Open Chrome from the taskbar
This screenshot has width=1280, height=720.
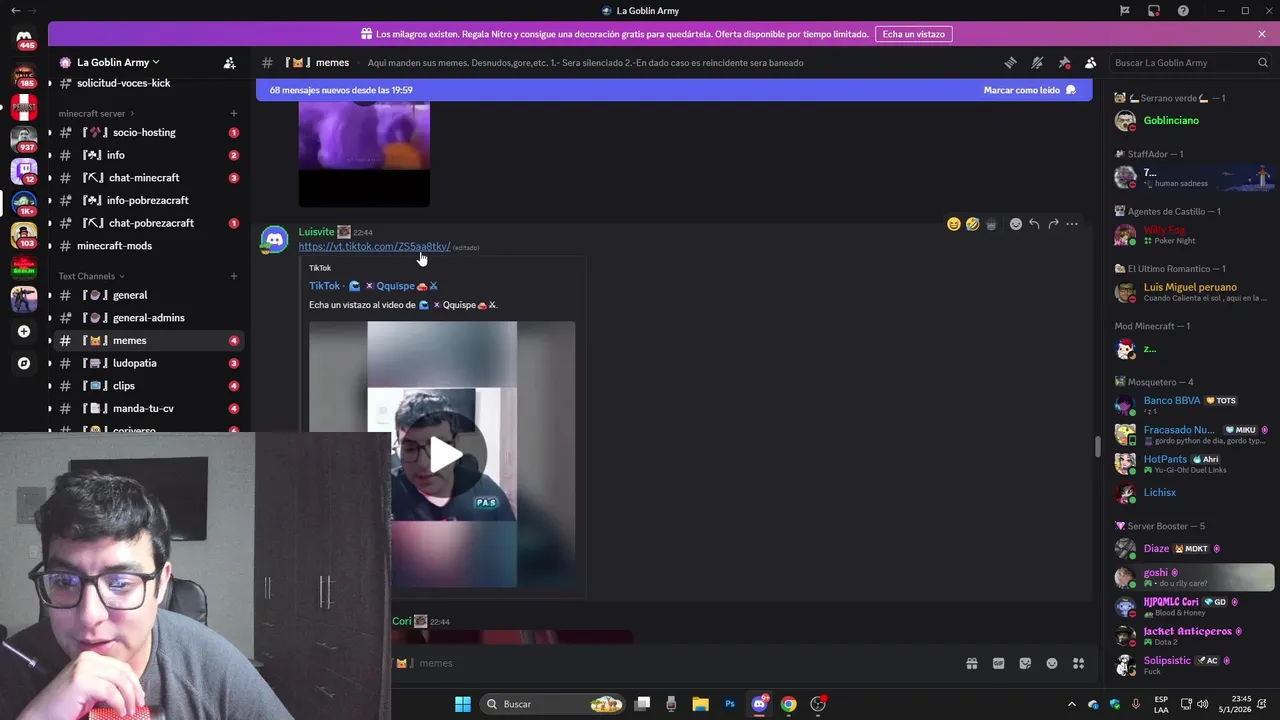tap(788, 704)
